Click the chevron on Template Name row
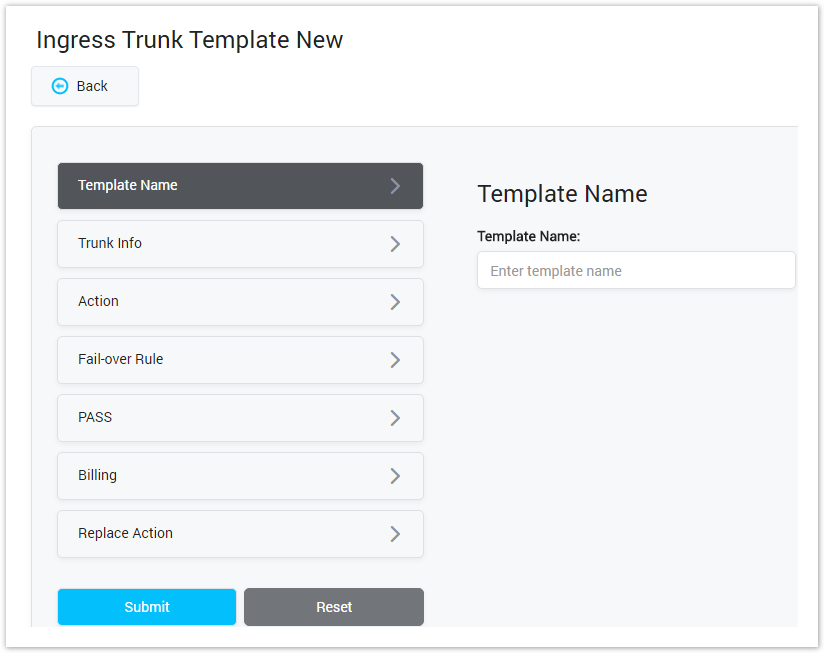This screenshot has height=653, width=824. tap(395, 186)
